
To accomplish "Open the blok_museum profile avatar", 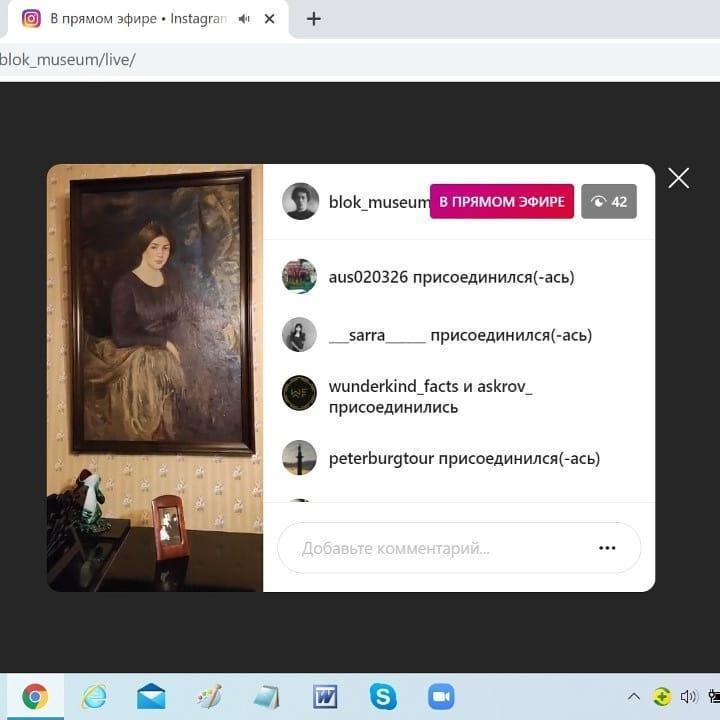I will [x=300, y=201].
